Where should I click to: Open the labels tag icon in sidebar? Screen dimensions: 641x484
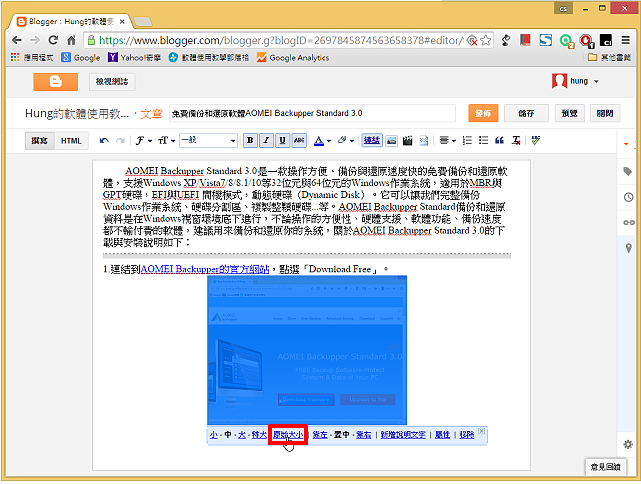point(628,172)
